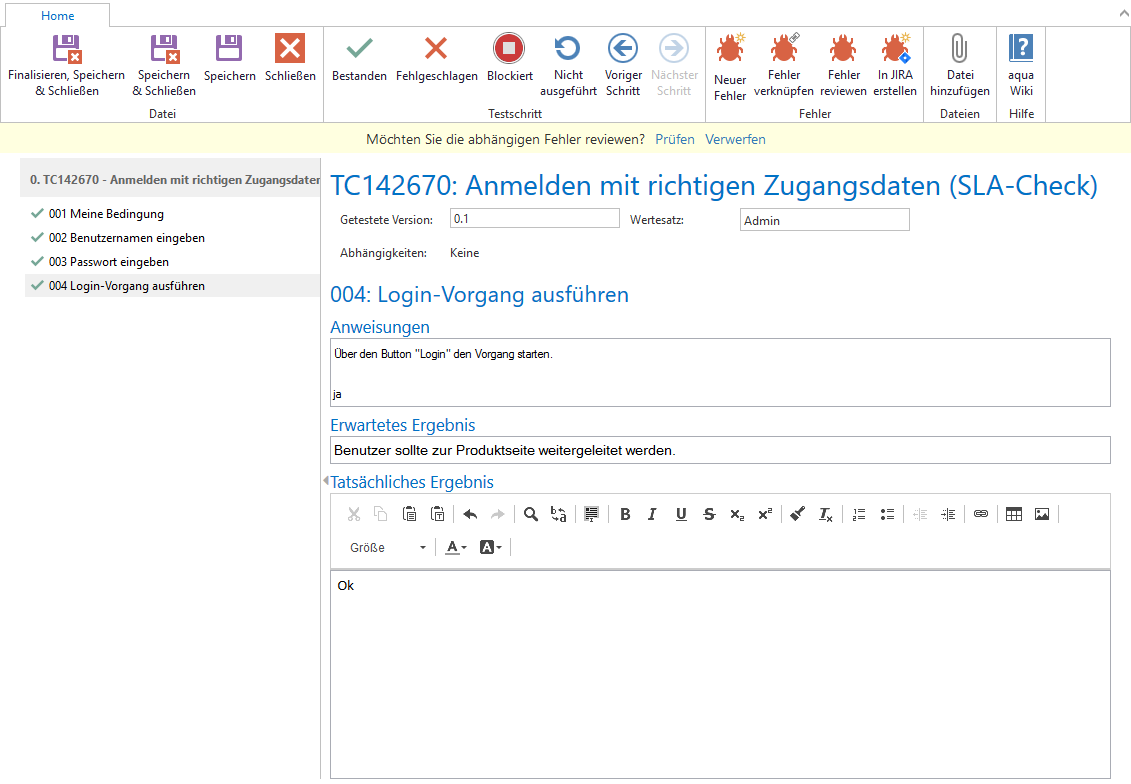Toggle bold formatting in editor
This screenshot has width=1131, height=784.
625,514
